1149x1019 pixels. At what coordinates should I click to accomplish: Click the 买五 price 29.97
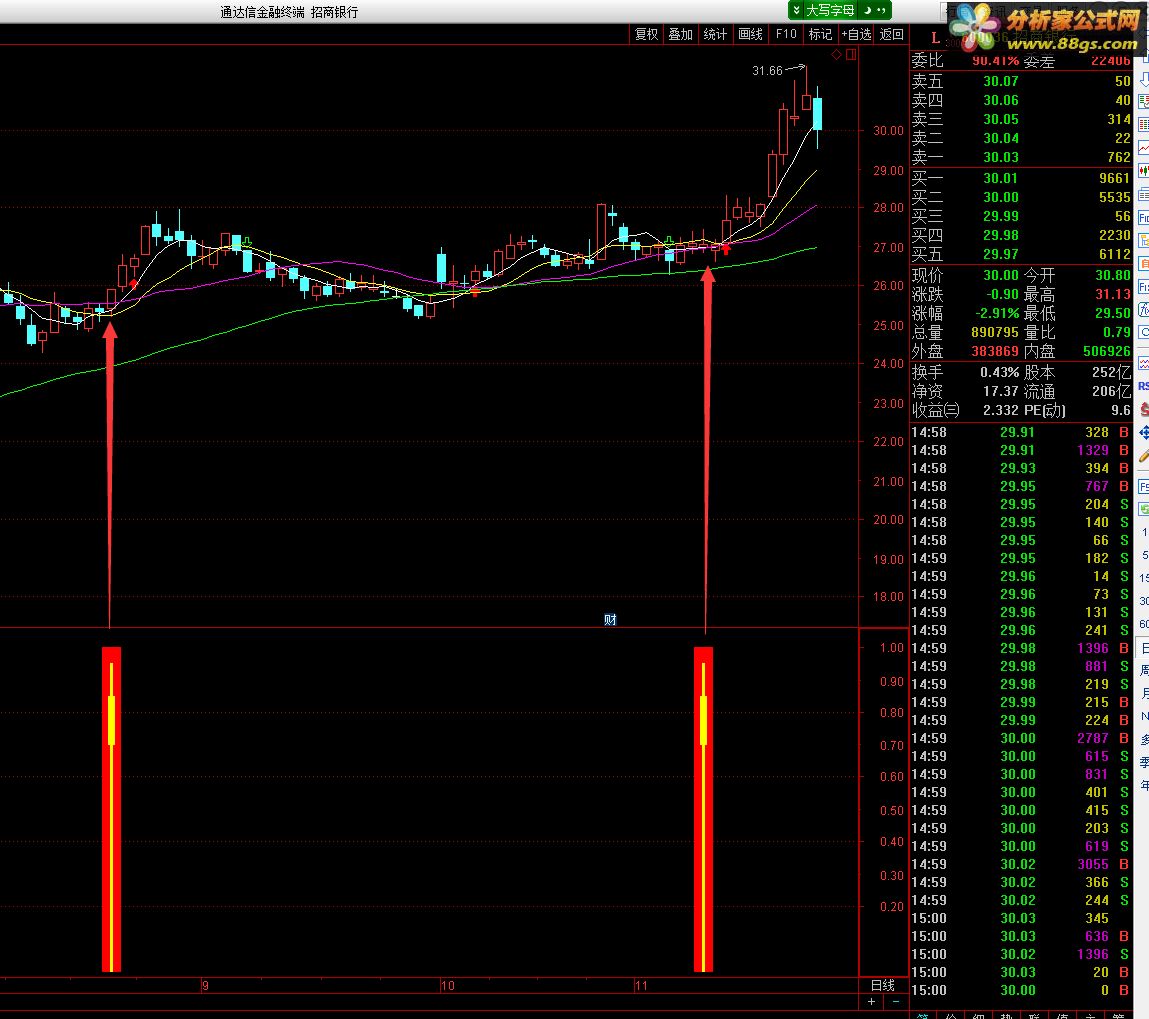(1001, 254)
